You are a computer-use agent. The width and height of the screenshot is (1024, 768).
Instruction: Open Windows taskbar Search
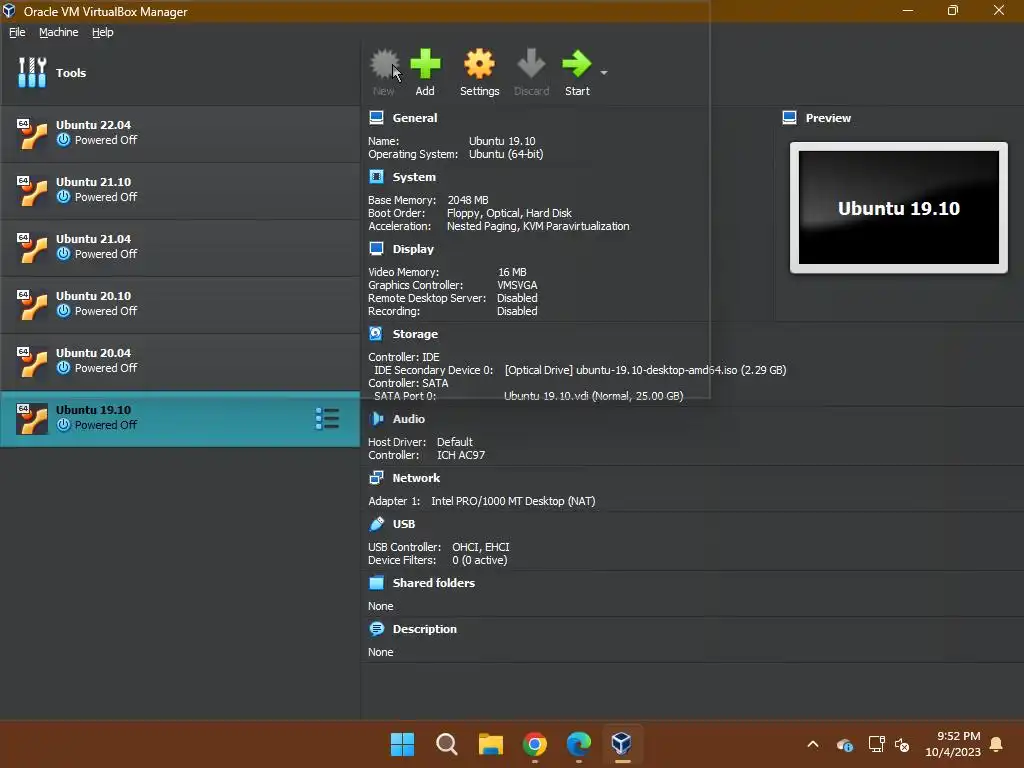click(447, 744)
